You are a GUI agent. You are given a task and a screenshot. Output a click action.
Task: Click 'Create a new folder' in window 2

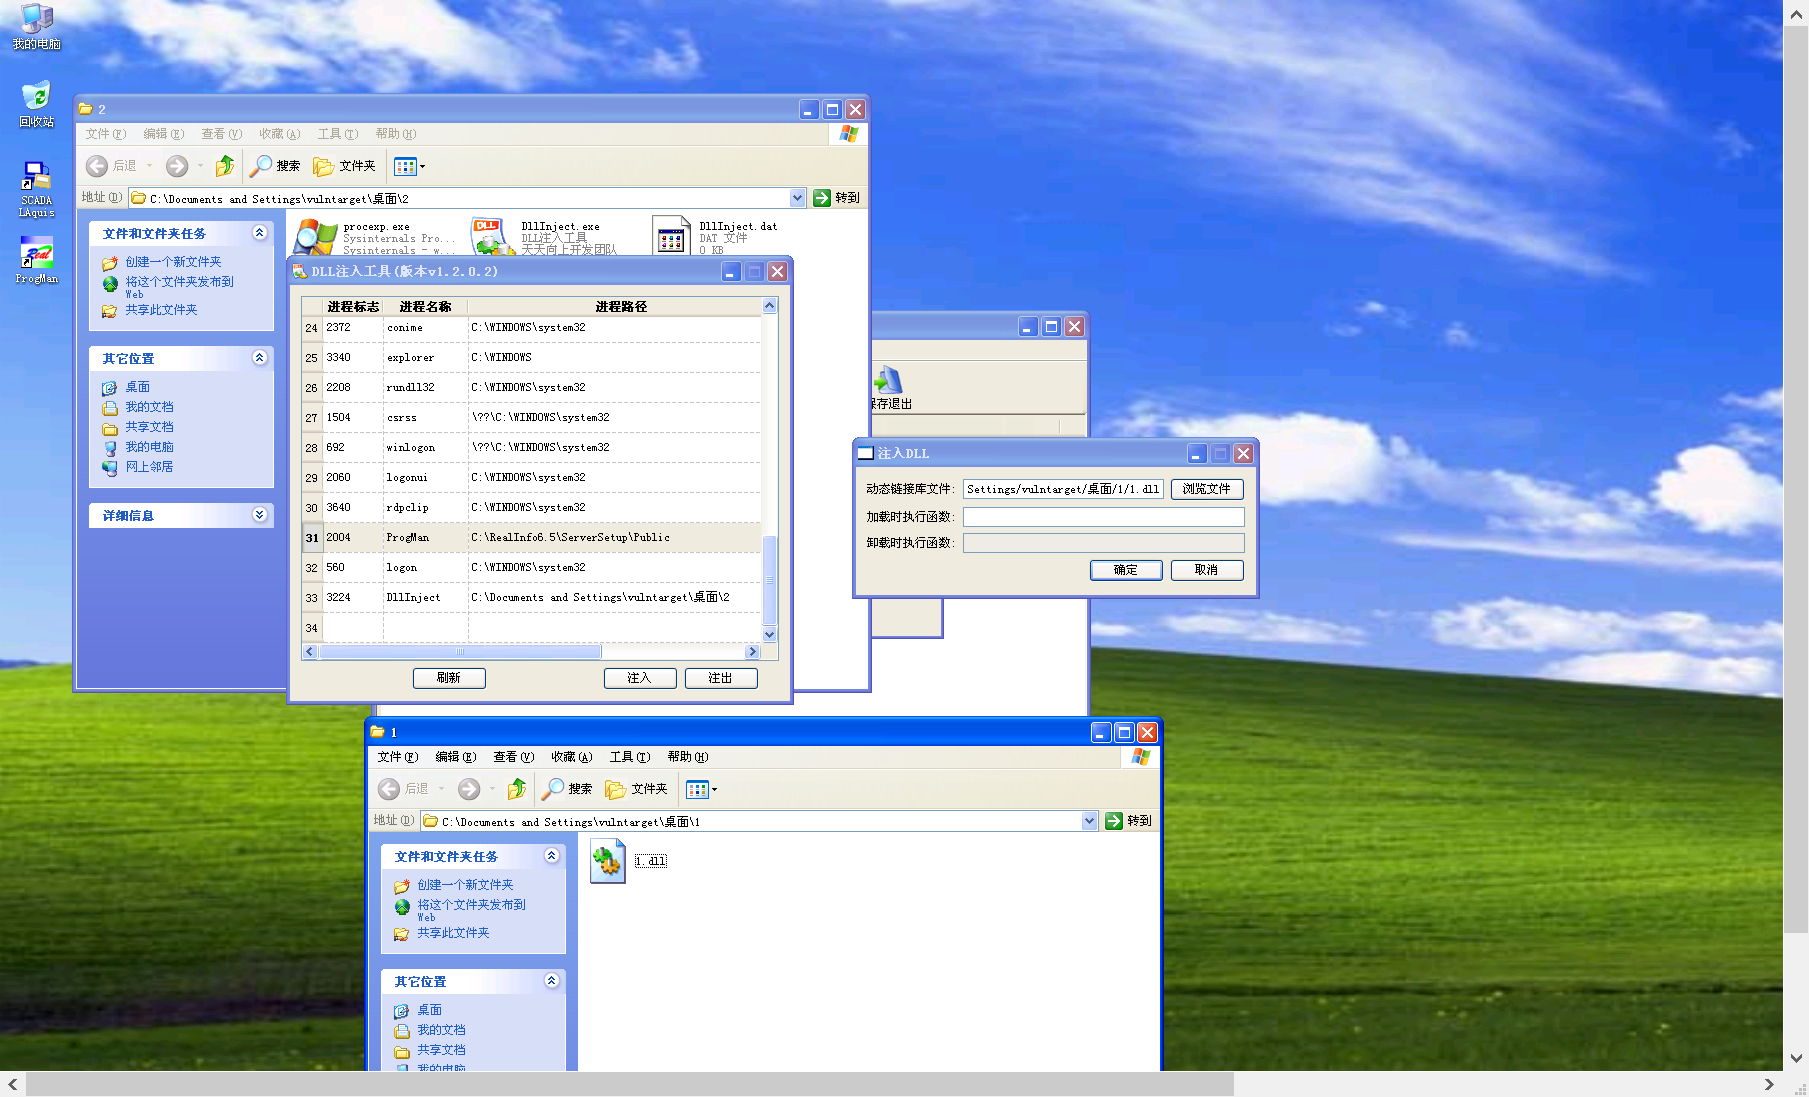coord(173,262)
